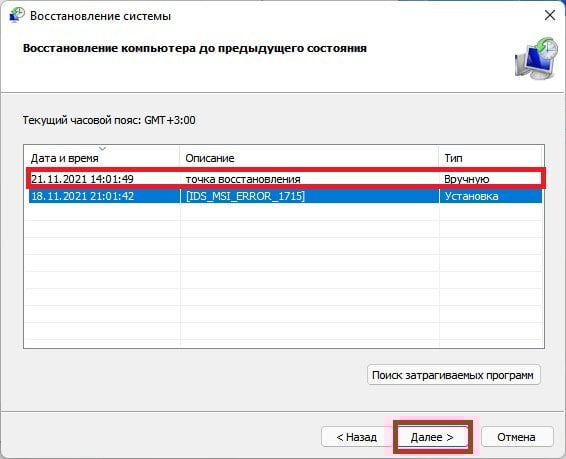Click description точка восстановления

(x=243, y=179)
